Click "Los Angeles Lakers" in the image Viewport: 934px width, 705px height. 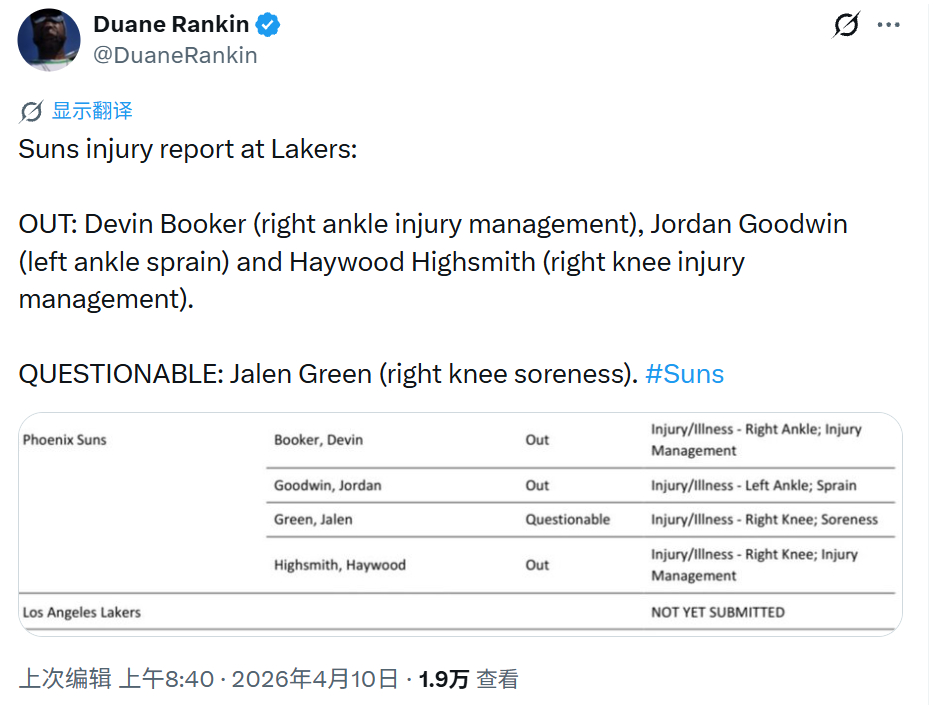click(82, 612)
